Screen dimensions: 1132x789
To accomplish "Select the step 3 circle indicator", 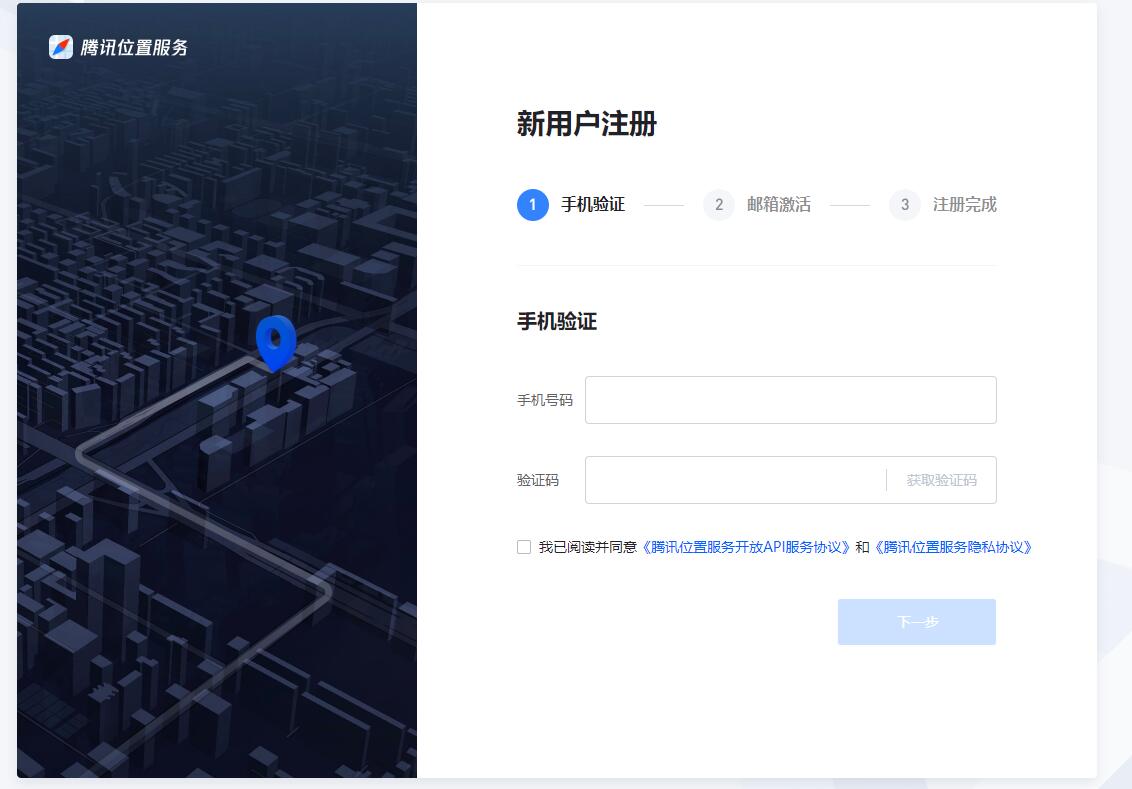I will (904, 205).
